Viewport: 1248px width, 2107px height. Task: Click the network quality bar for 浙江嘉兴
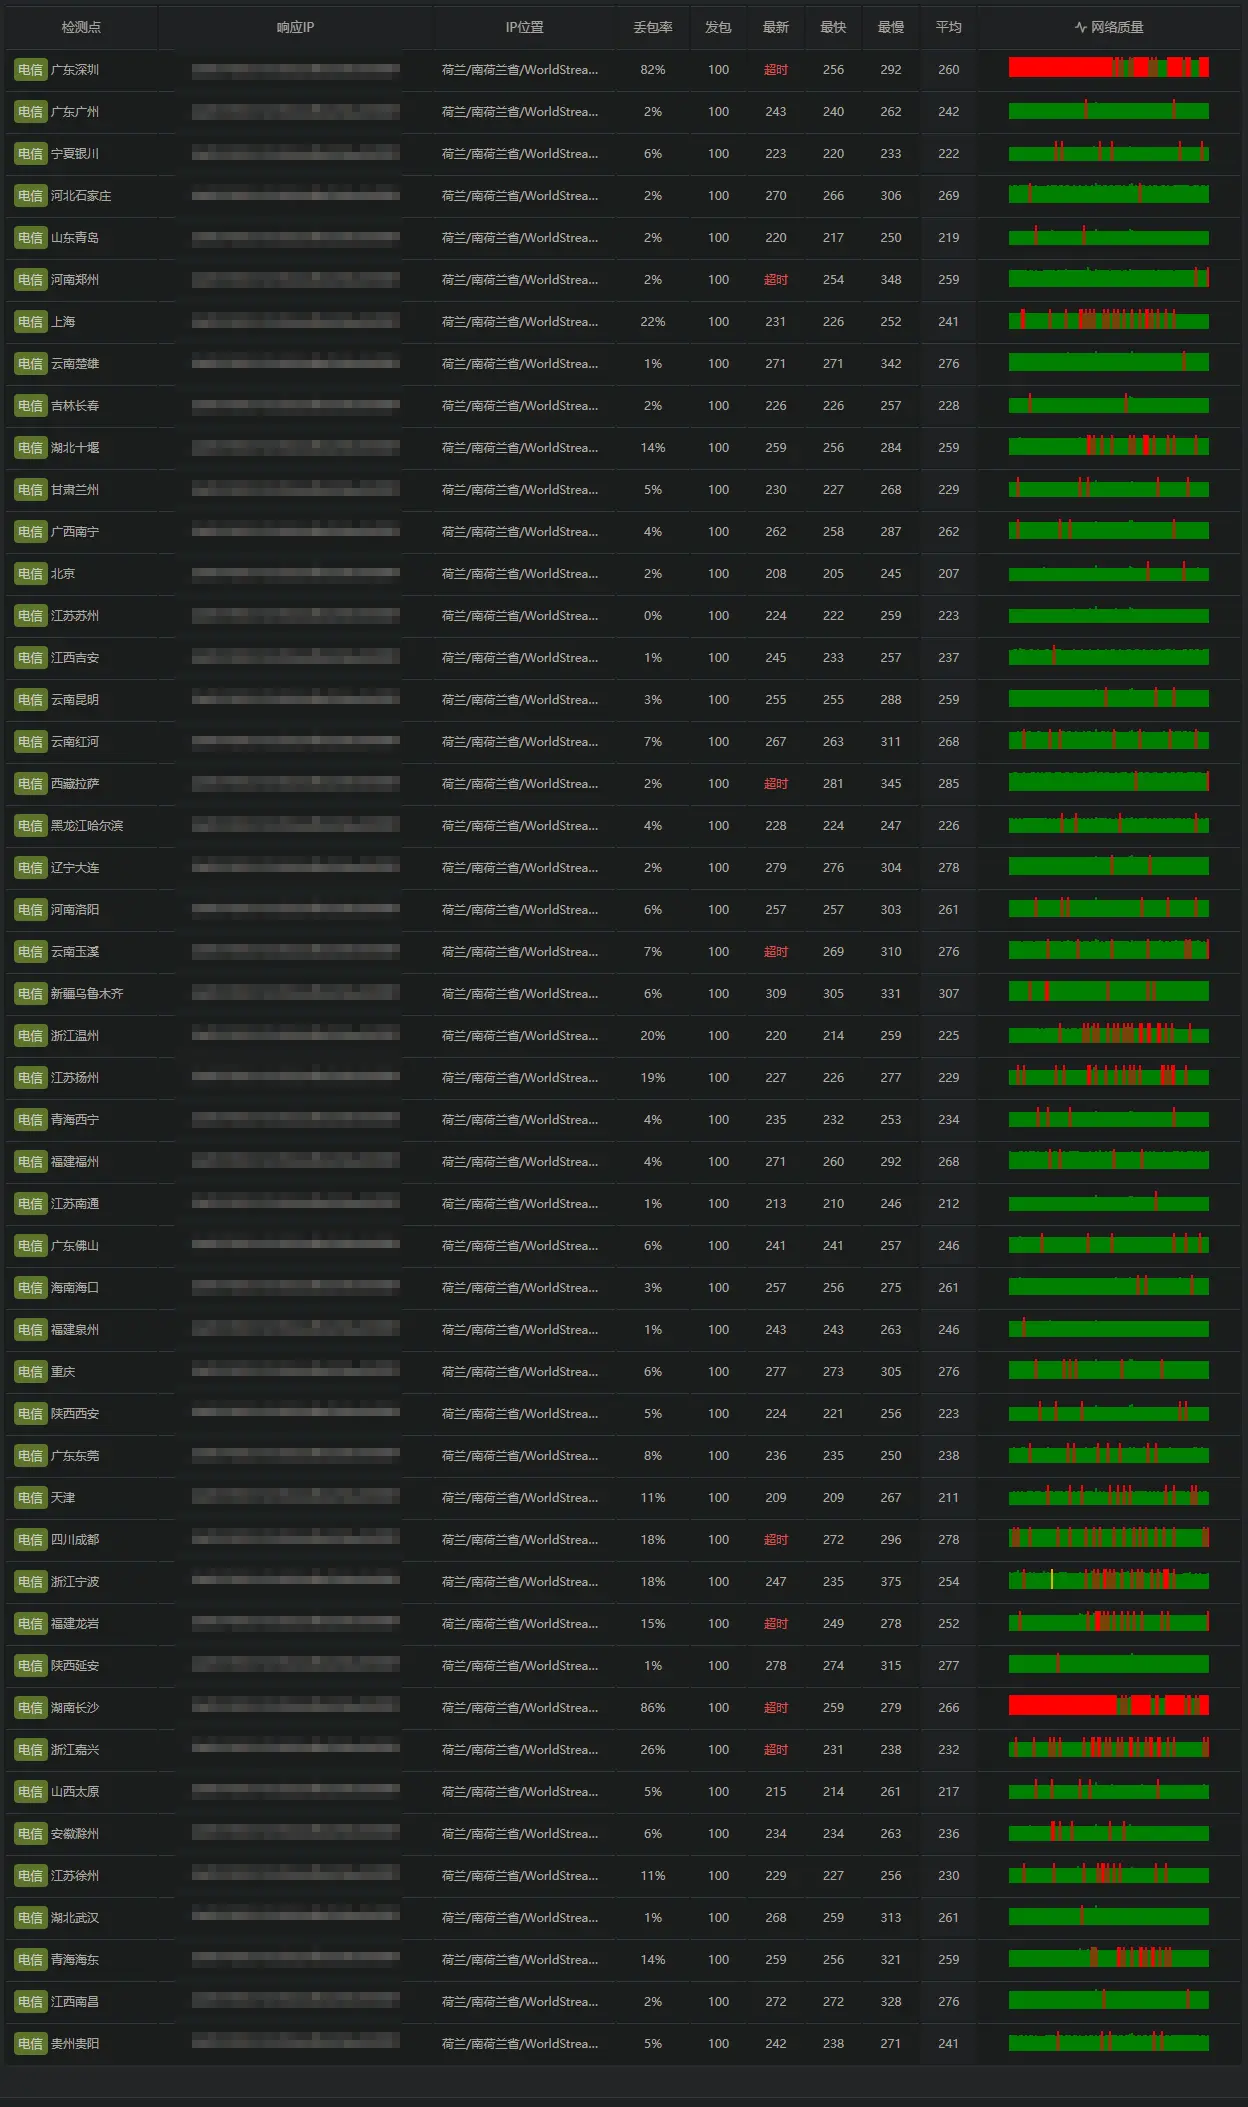click(1108, 1748)
